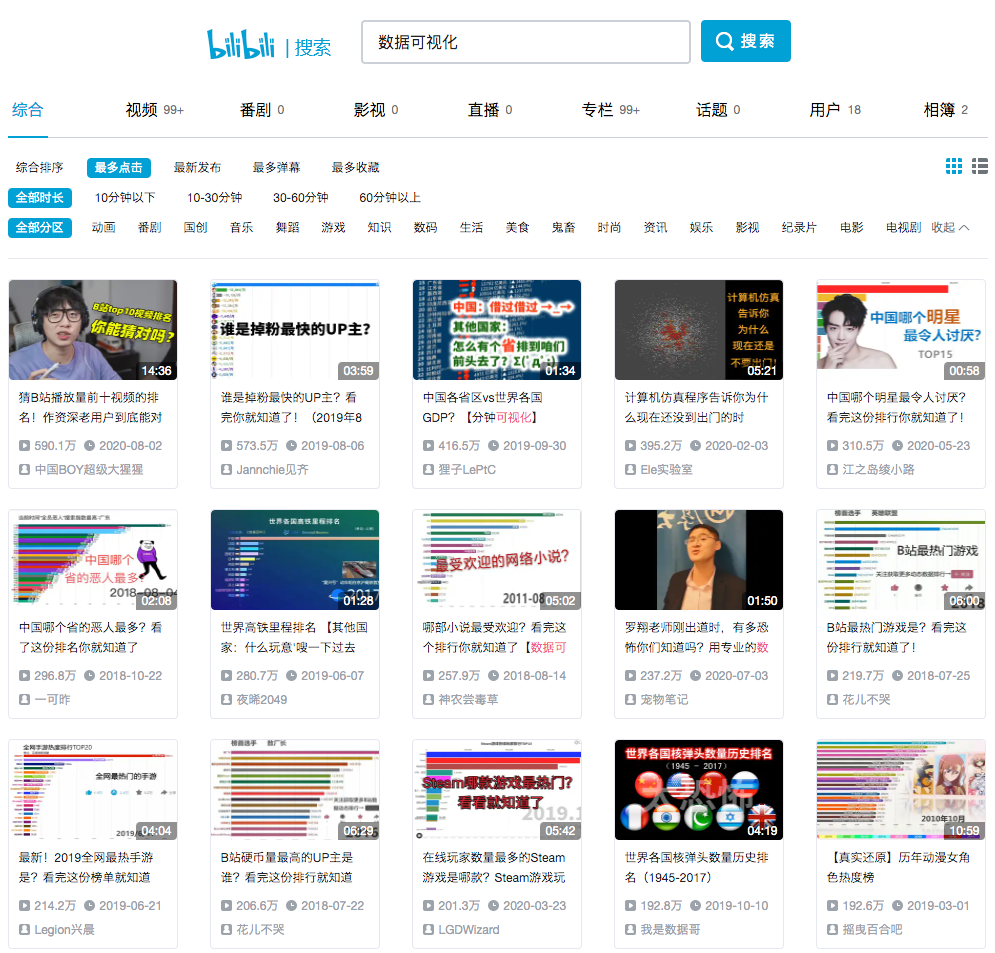Visit uploader 宠物笔记
This screenshot has height=953, width=995.
(664, 699)
